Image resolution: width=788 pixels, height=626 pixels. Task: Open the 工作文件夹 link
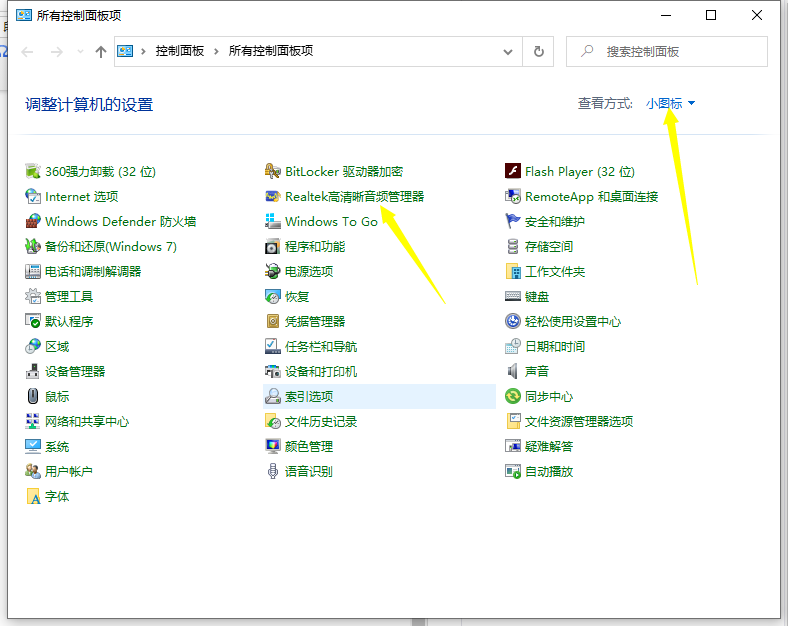point(555,272)
